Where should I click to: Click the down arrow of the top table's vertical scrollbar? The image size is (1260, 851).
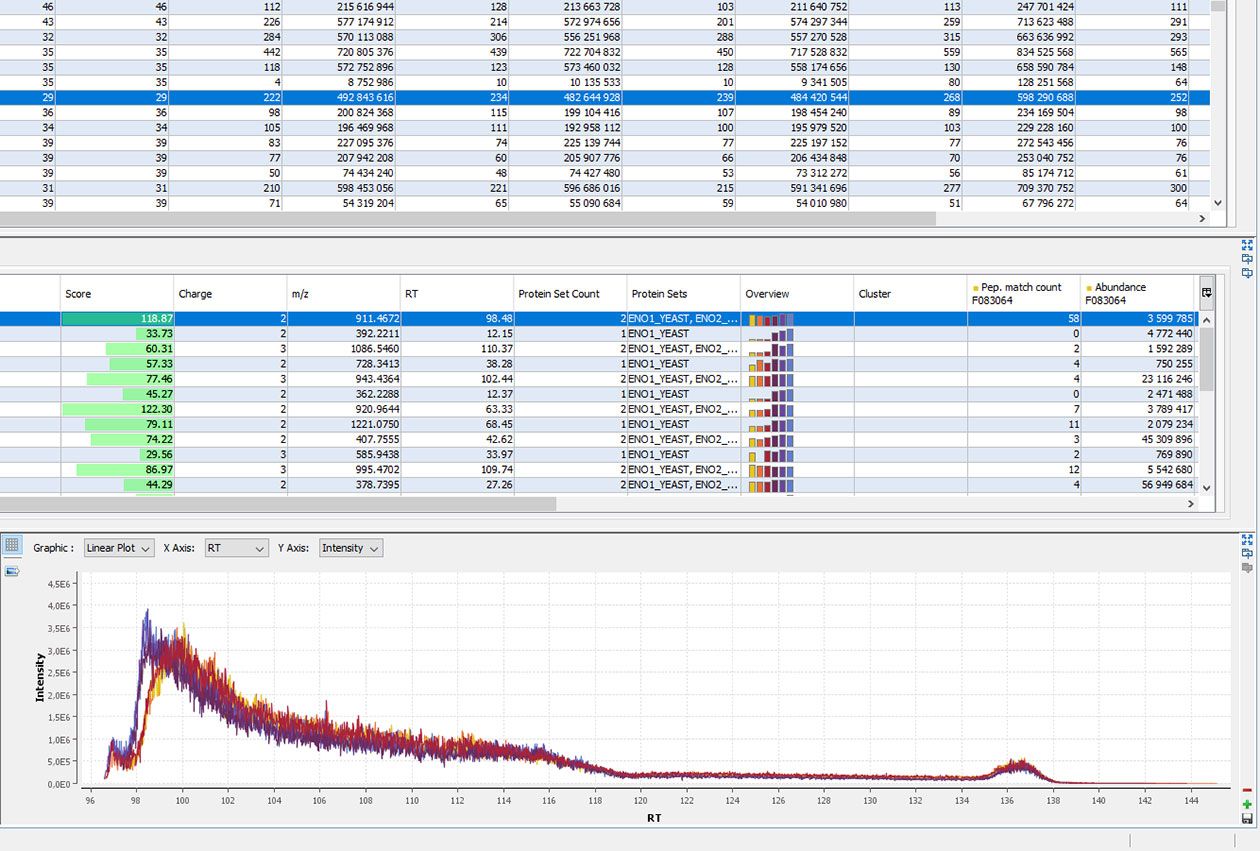[x=1217, y=202]
